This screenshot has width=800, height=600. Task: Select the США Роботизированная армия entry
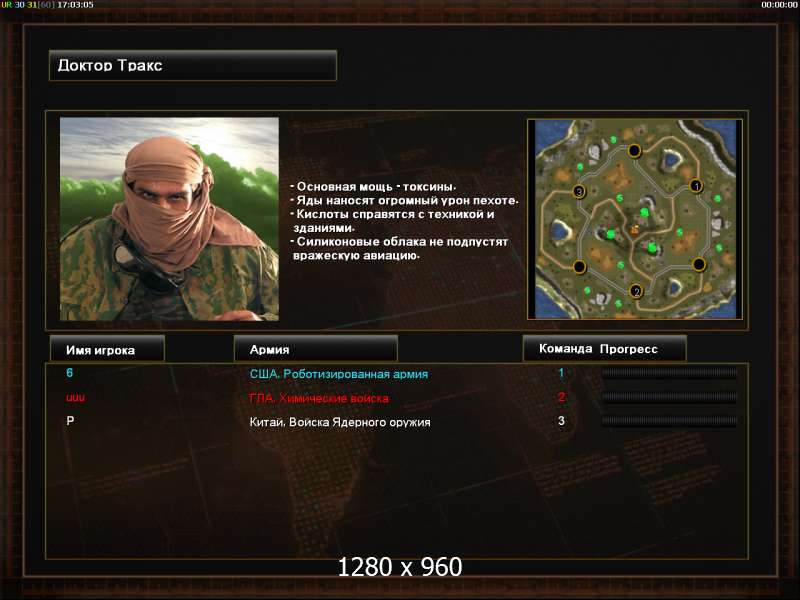(x=339, y=374)
